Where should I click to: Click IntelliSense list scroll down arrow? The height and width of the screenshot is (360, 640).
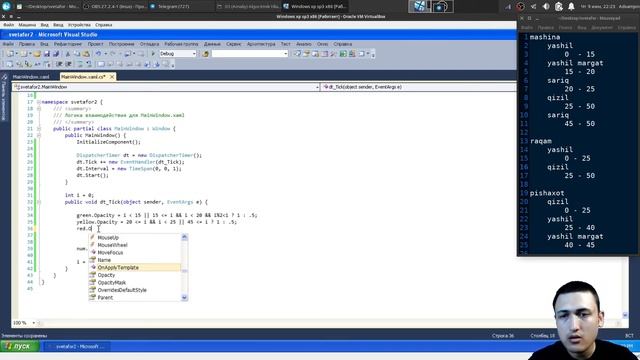click(184, 298)
